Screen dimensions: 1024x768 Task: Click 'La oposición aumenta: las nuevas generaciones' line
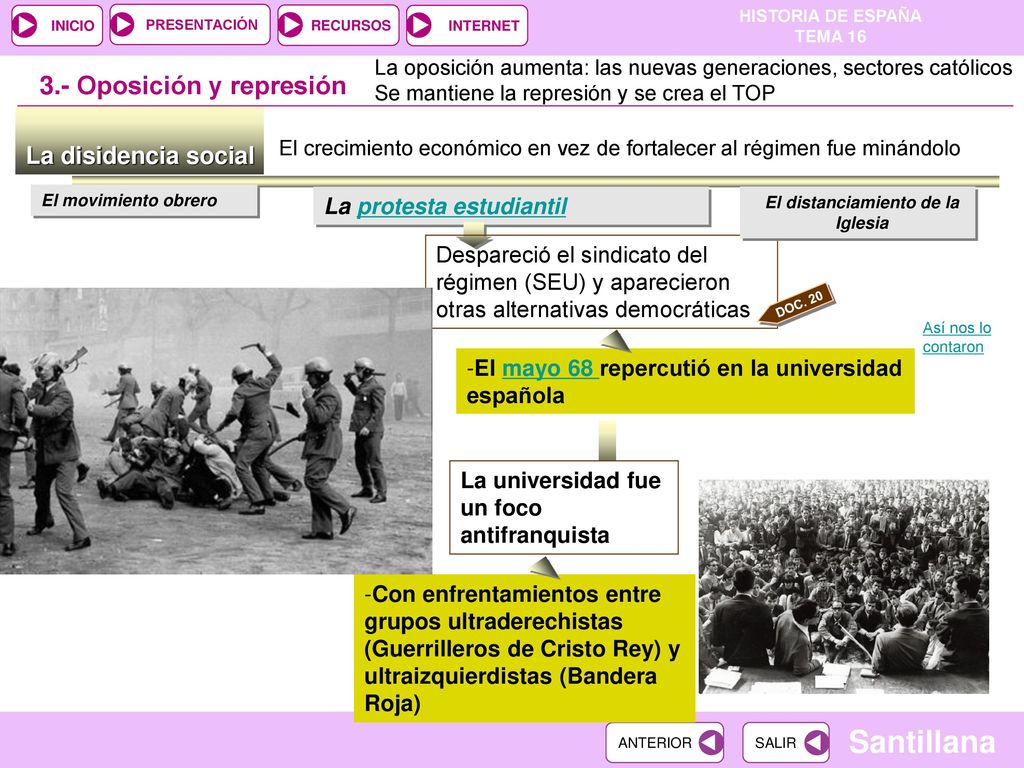[x=693, y=68]
